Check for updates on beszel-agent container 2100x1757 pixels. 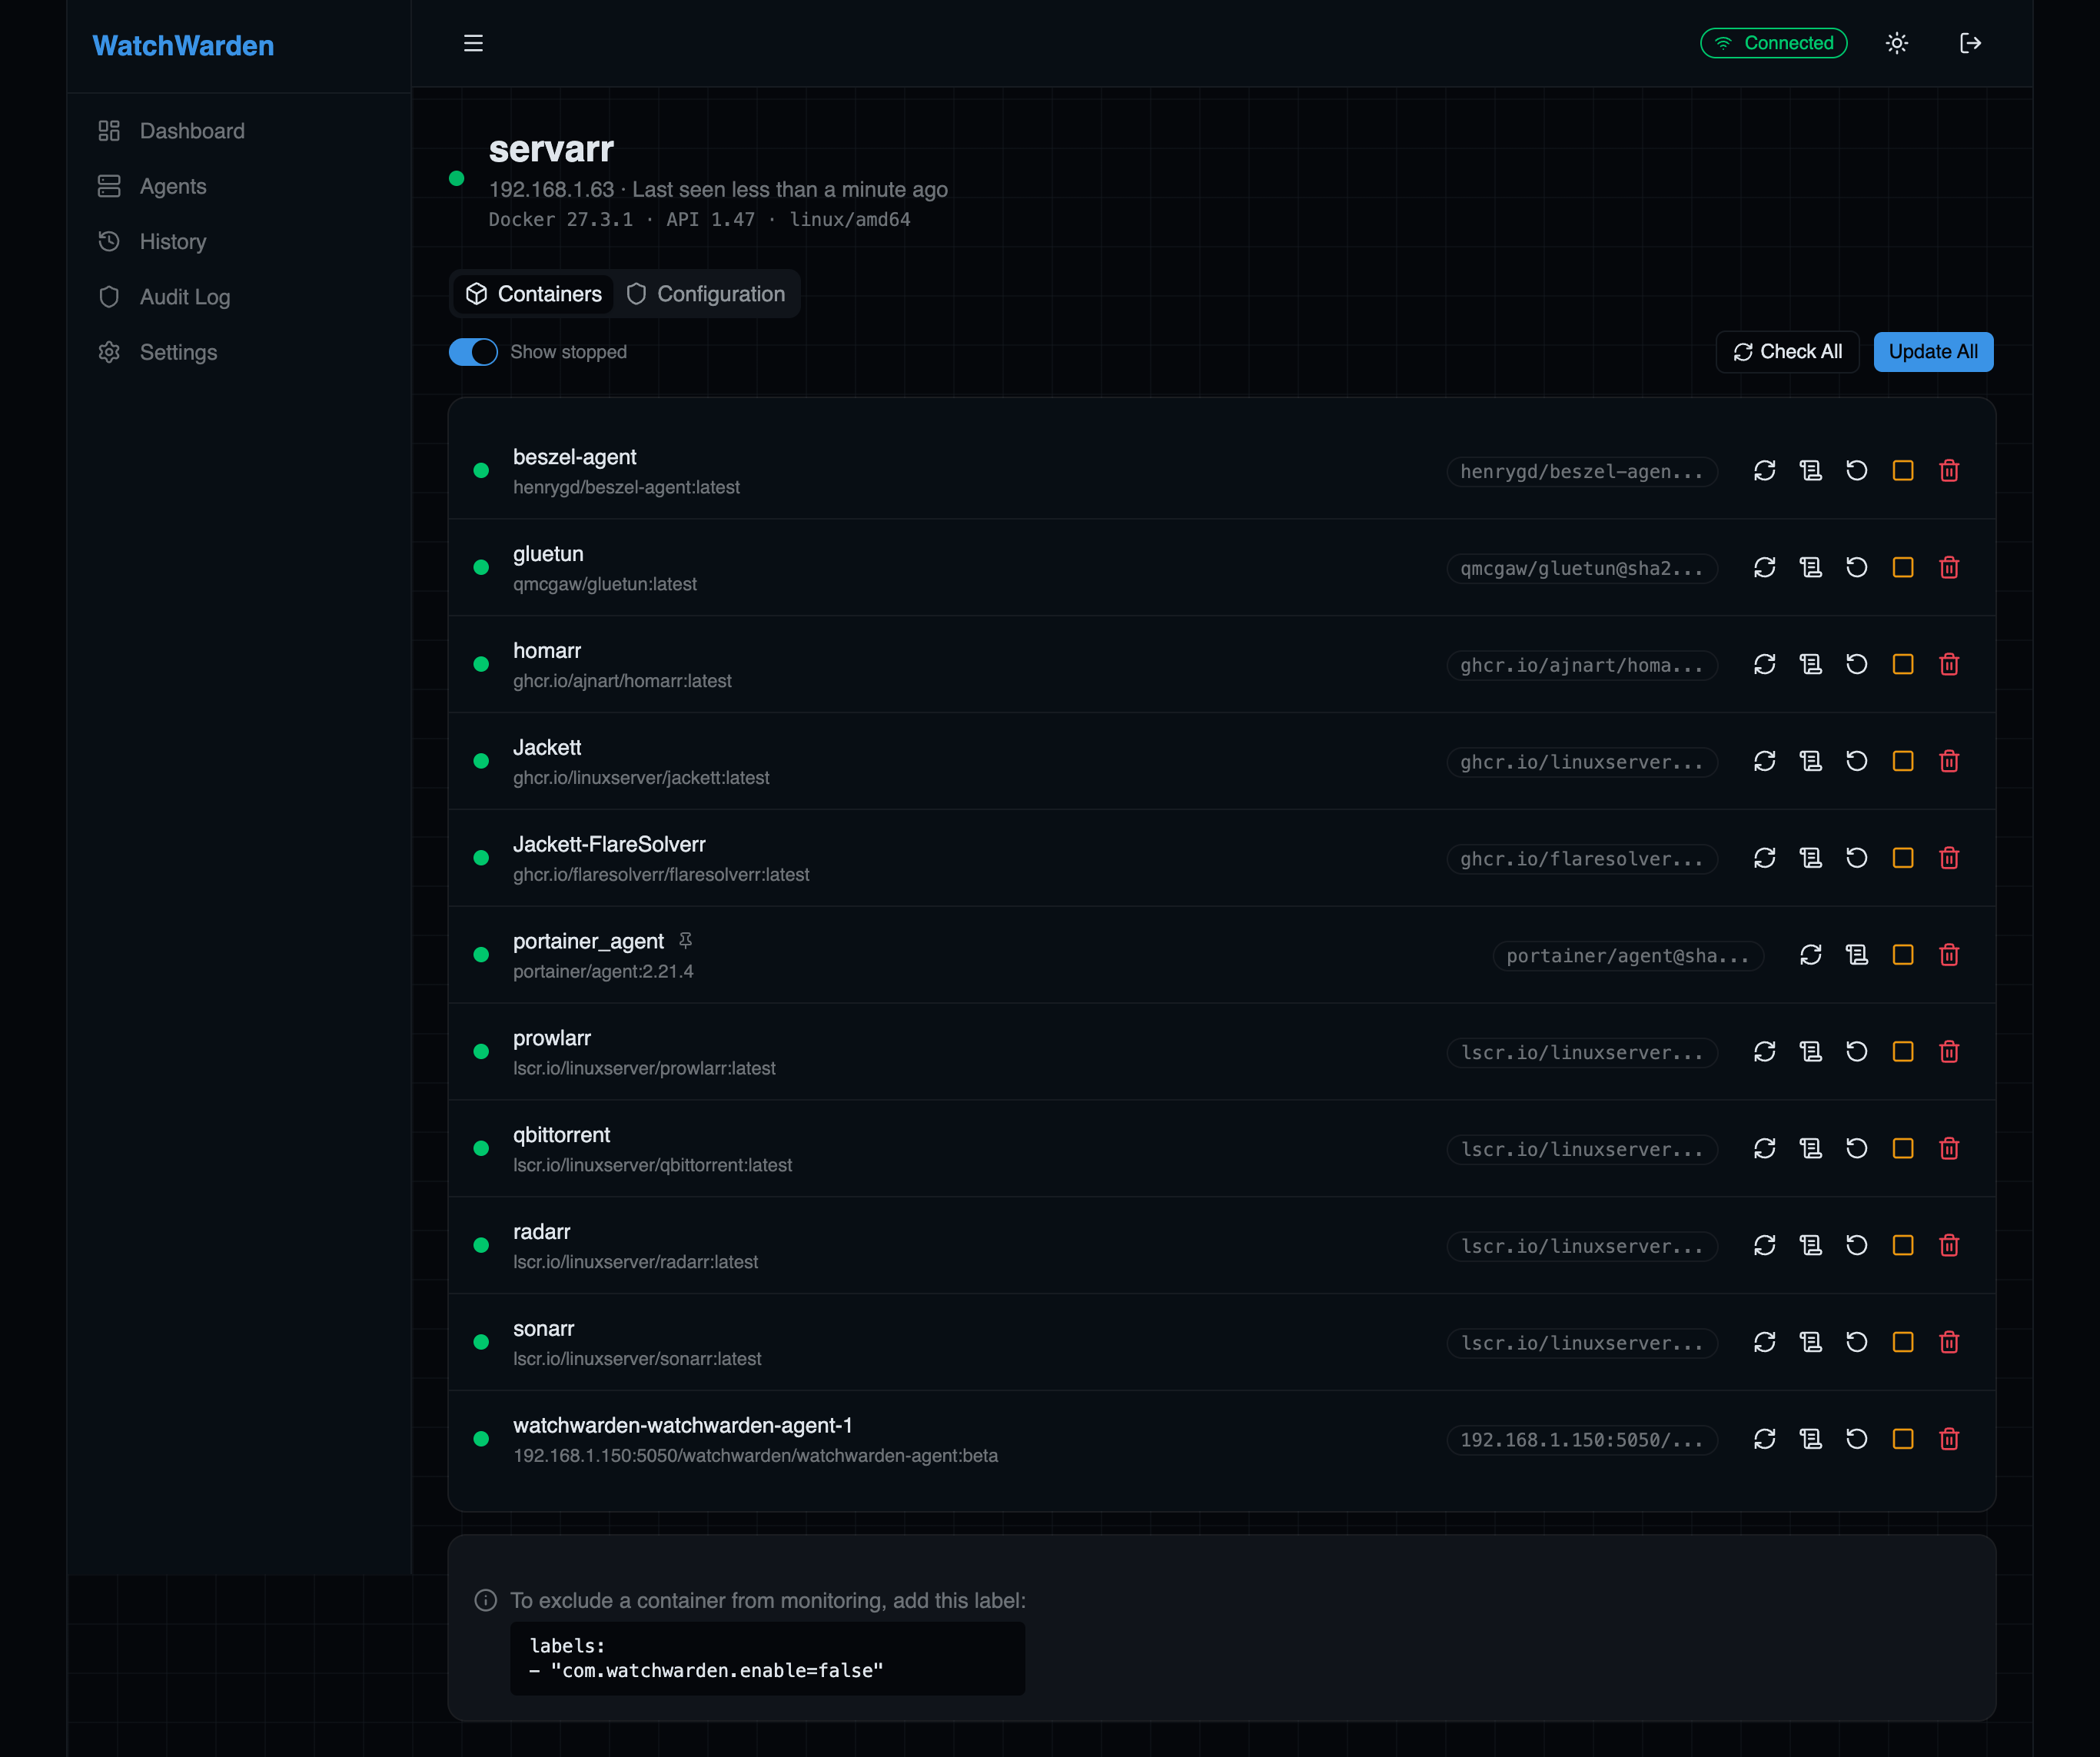coord(1764,471)
